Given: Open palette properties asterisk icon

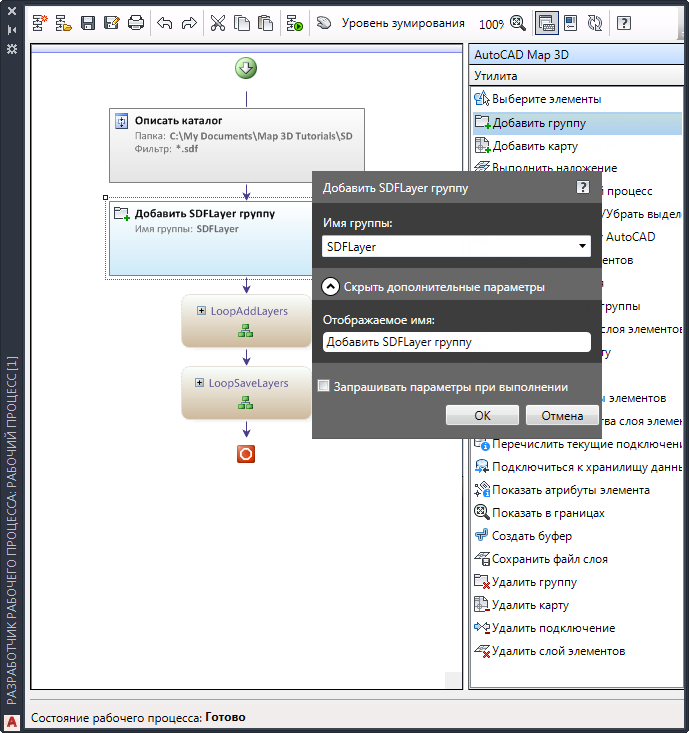Looking at the screenshot, I should (x=12, y=49).
